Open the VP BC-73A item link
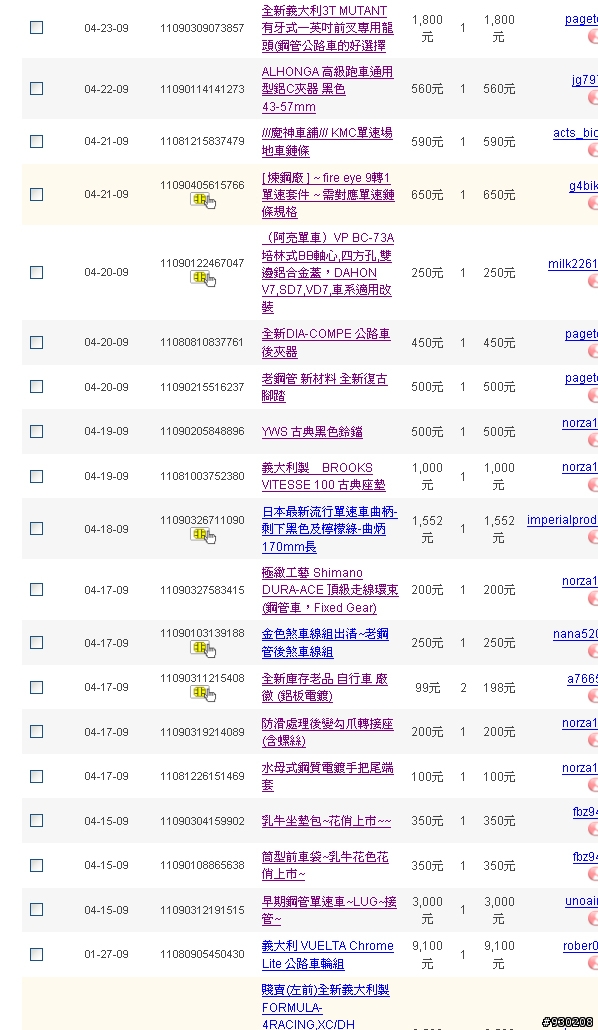598x1030 pixels. [x=328, y=272]
